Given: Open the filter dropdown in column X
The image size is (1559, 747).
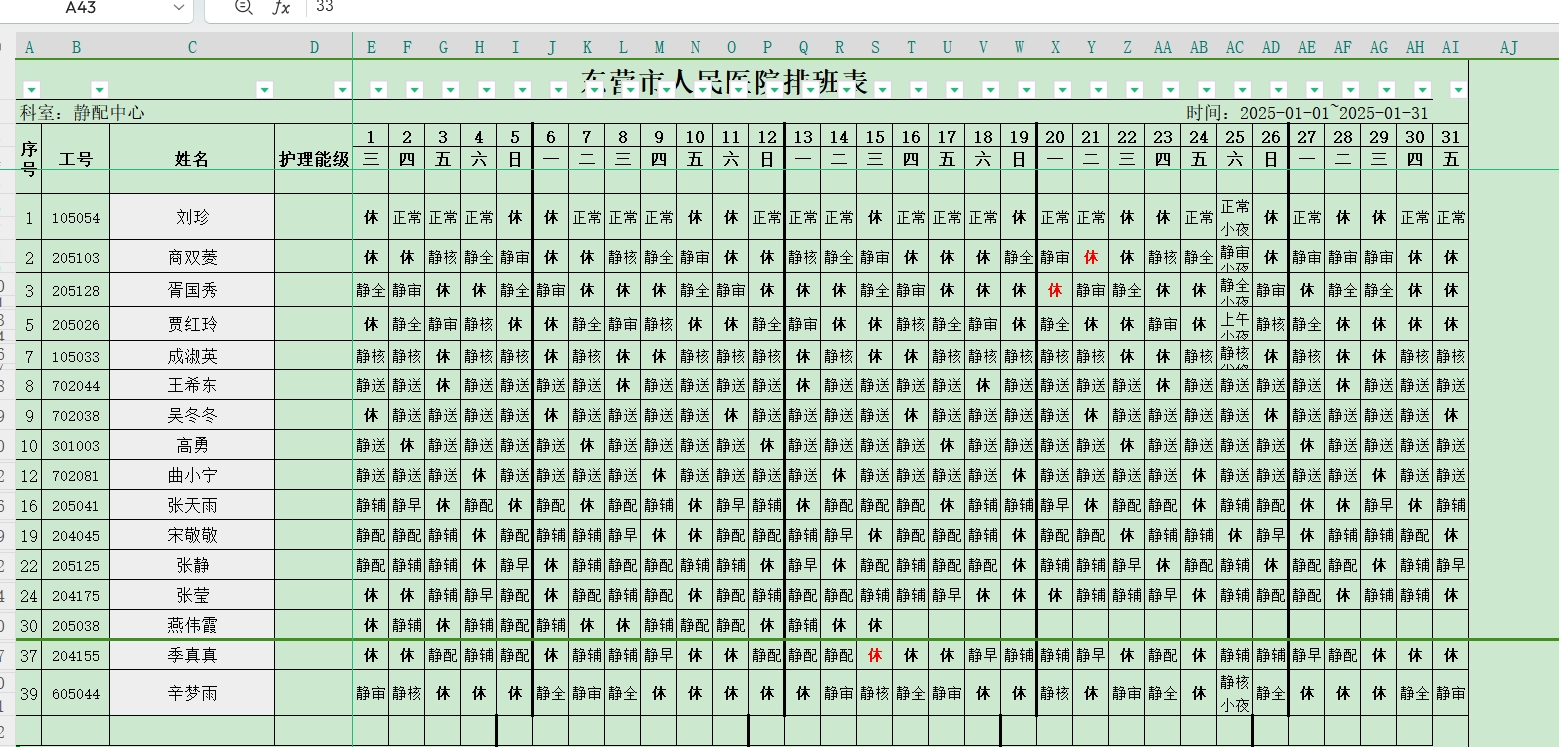Looking at the screenshot, I should [x=1062, y=89].
